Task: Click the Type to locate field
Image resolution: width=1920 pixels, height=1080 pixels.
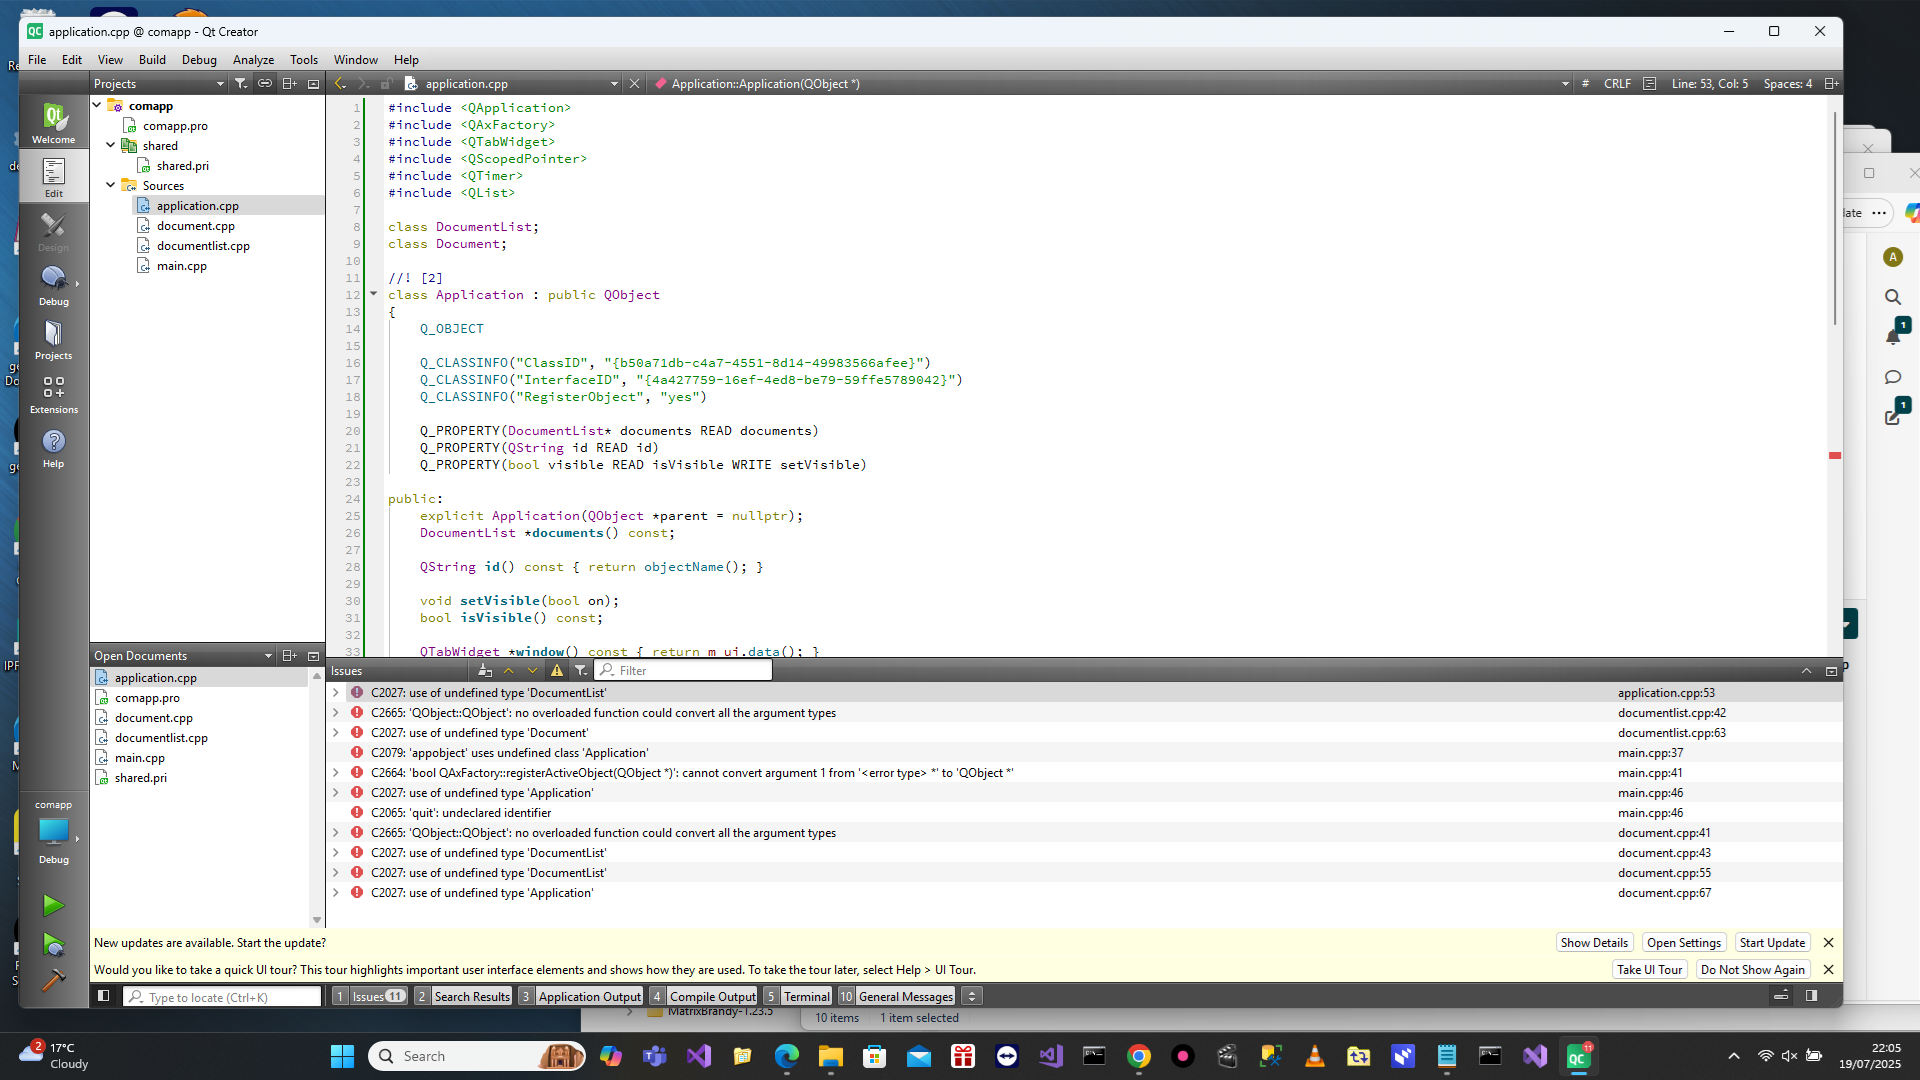Action: [221, 997]
